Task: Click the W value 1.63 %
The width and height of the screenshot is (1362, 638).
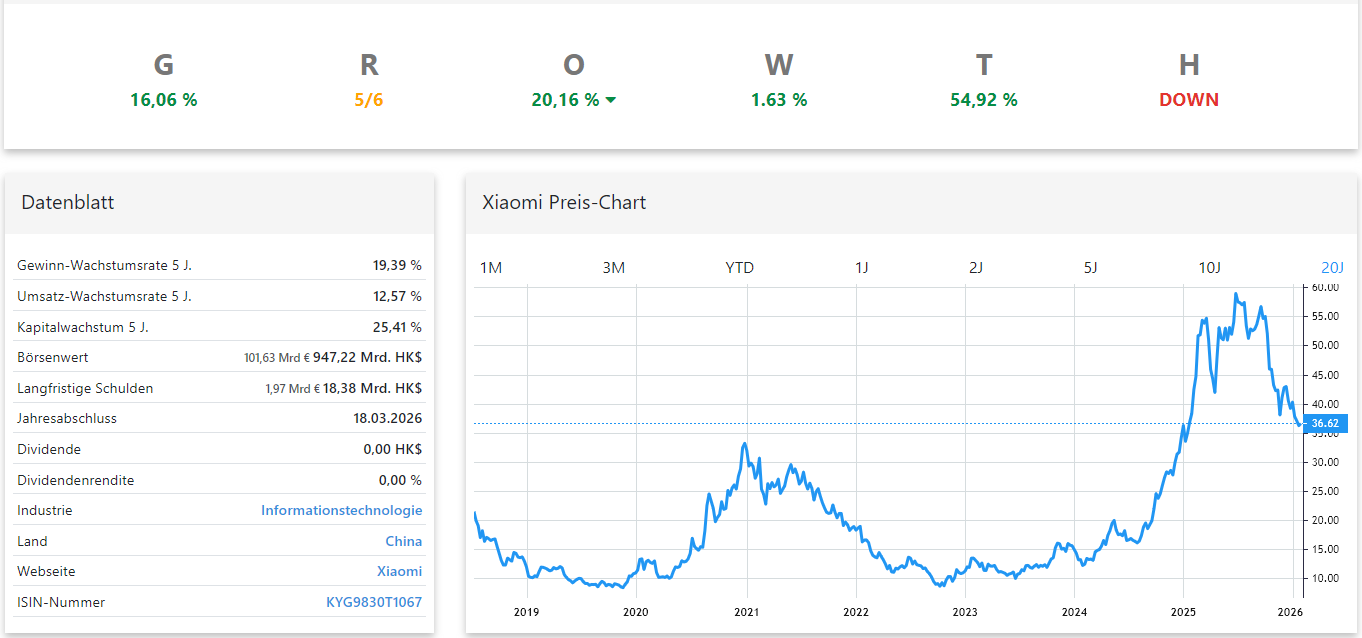Action: (x=778, y=100)
